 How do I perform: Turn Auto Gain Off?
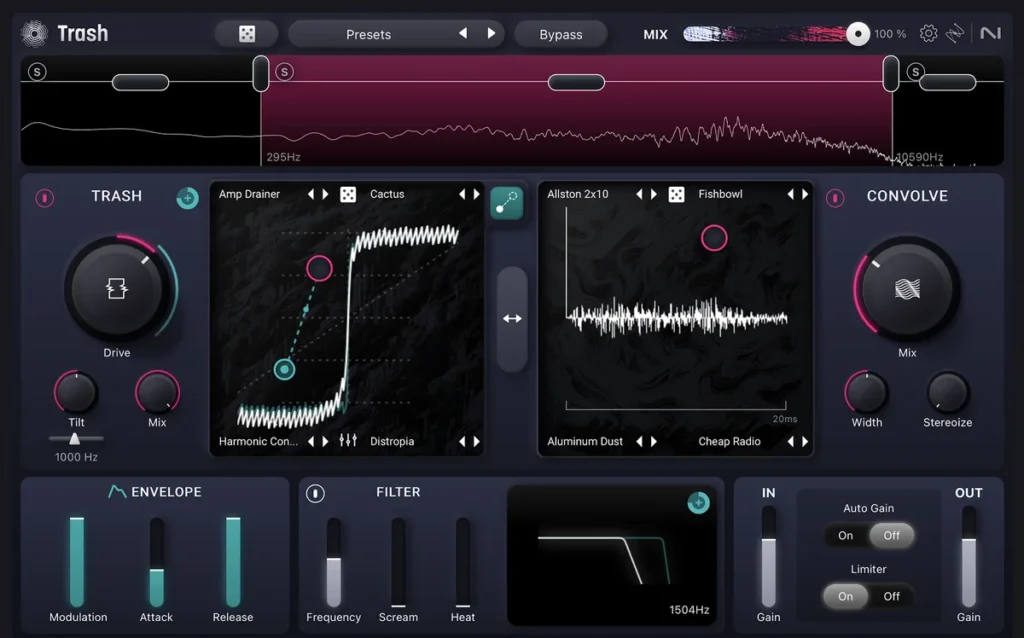click(x=891, y=535)
